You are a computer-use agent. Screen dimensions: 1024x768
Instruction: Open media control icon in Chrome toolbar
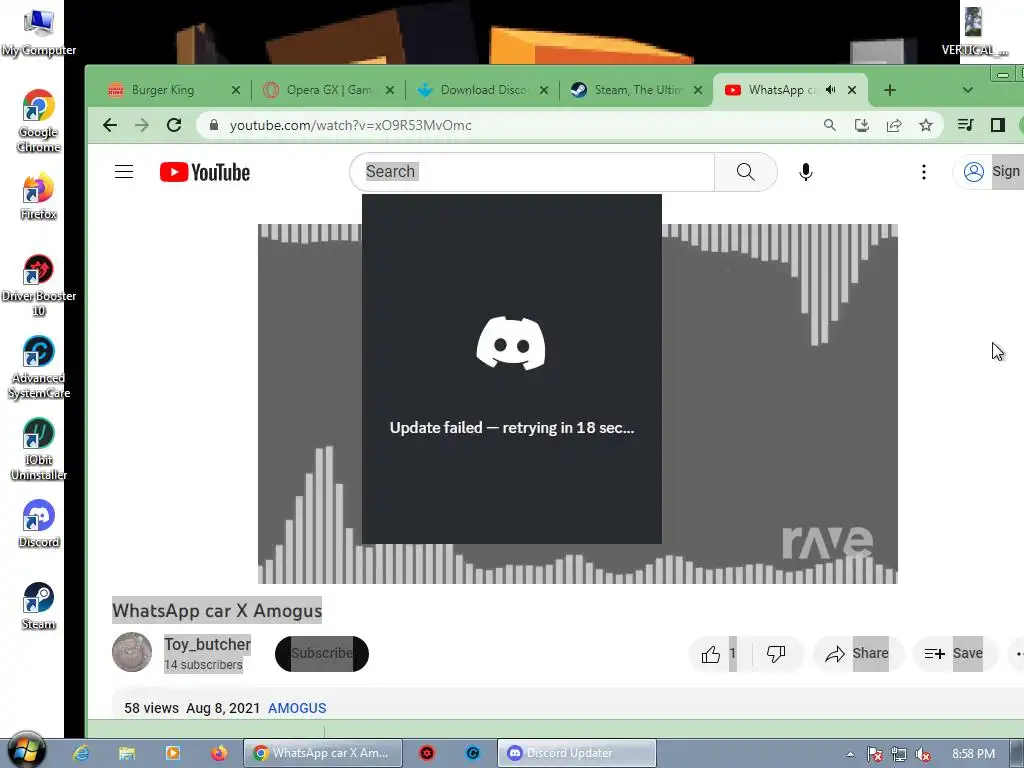pyautogui.click(x=965, y=125)
